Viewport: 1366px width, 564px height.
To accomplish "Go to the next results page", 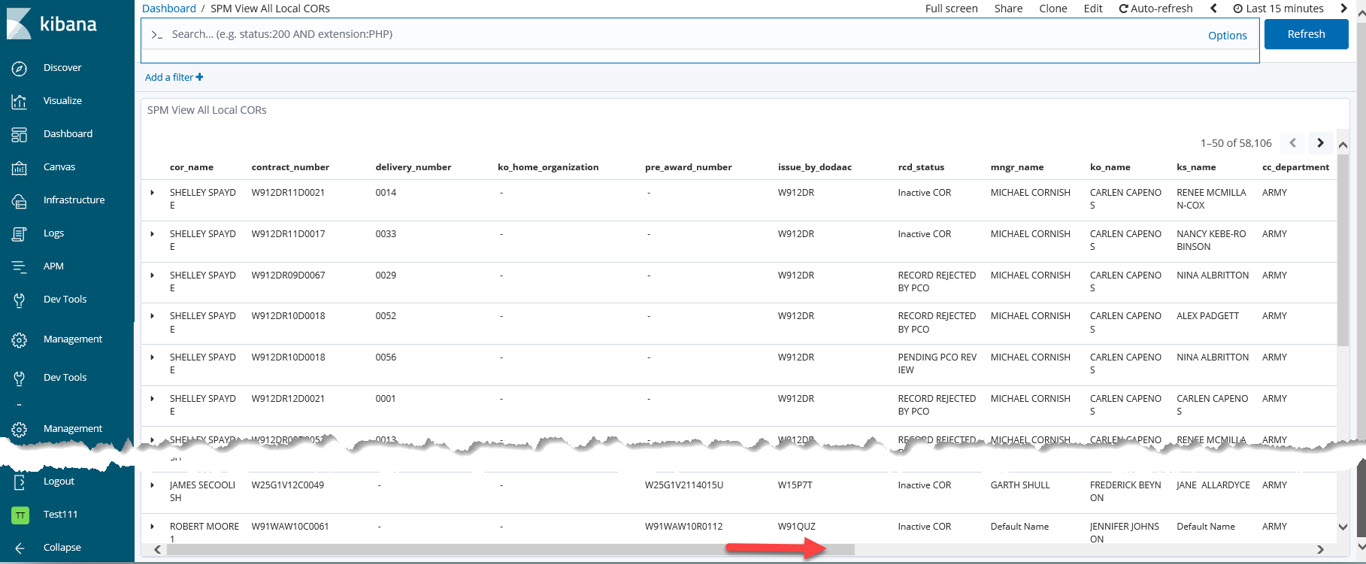I will coord(1320,143).
